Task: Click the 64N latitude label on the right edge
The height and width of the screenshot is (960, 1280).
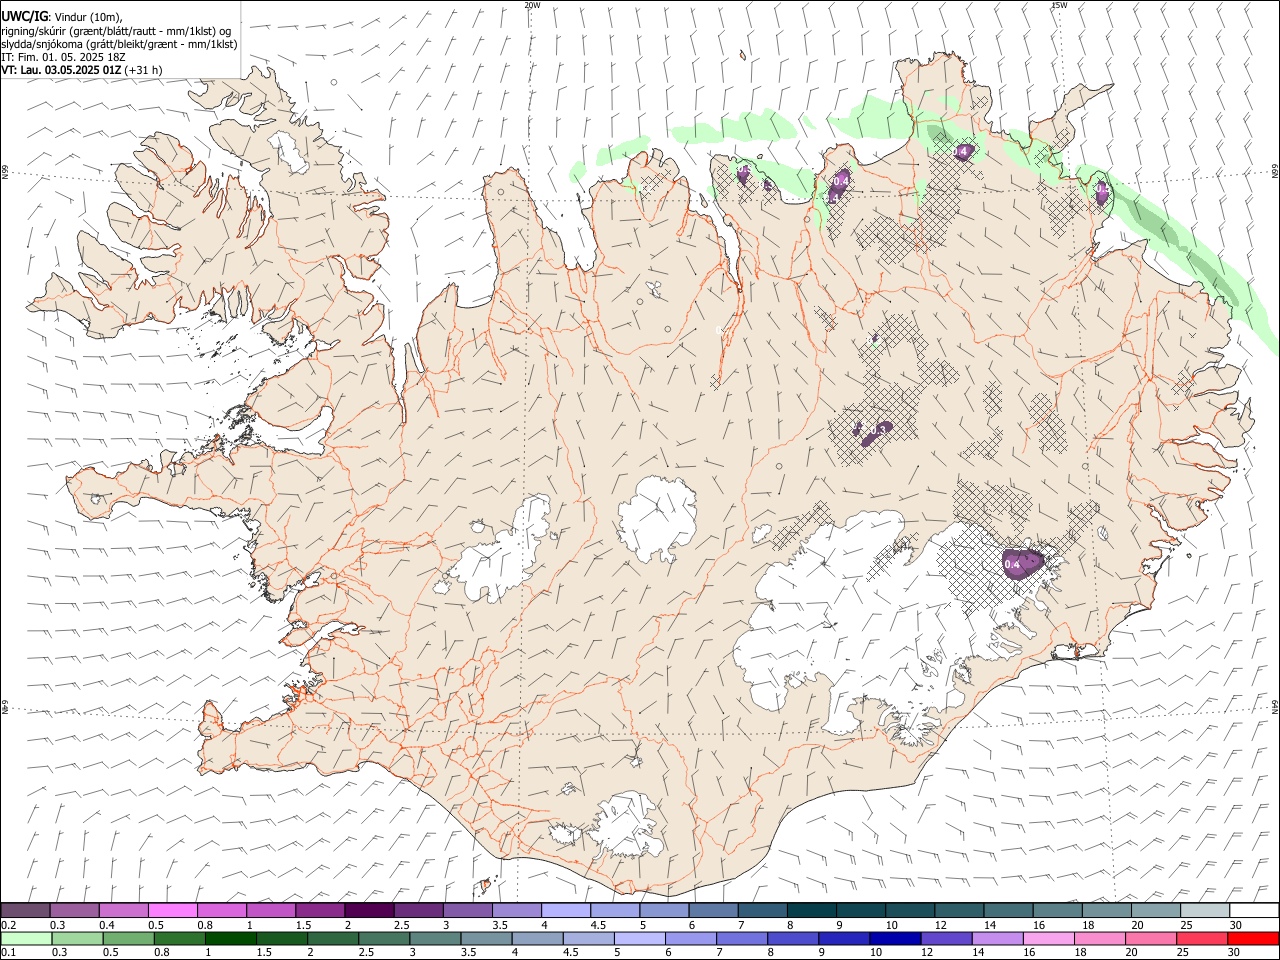Action: 1275,707
